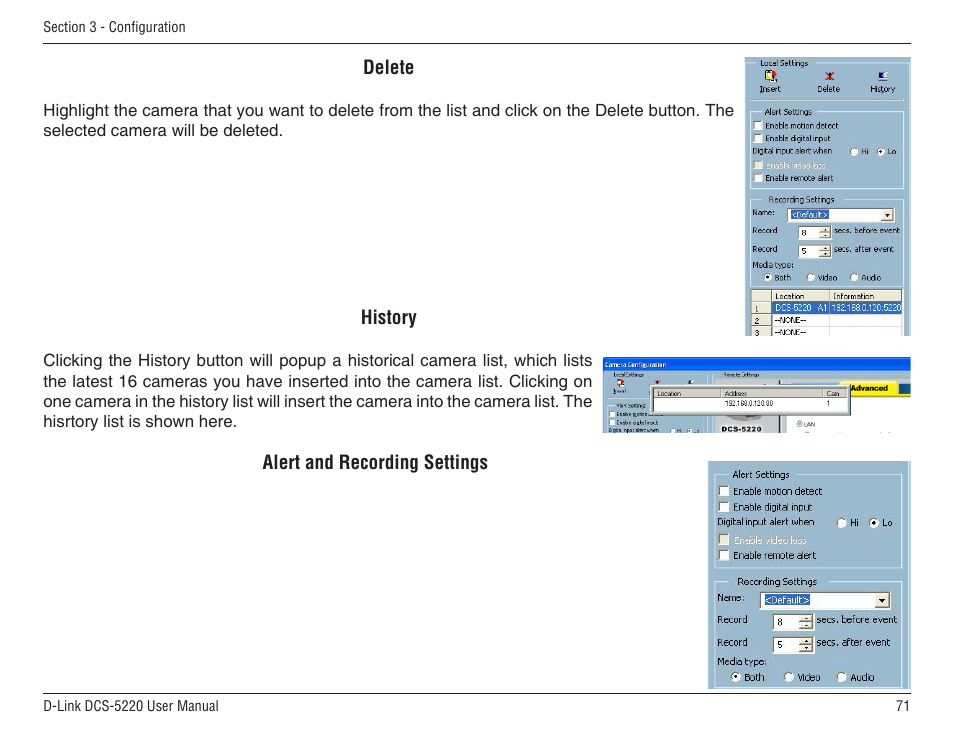This screenshot has height=738, width=954.
Task: Click the after-event value 5 field in enlarged Recording Settings
Action: [785, 644]
